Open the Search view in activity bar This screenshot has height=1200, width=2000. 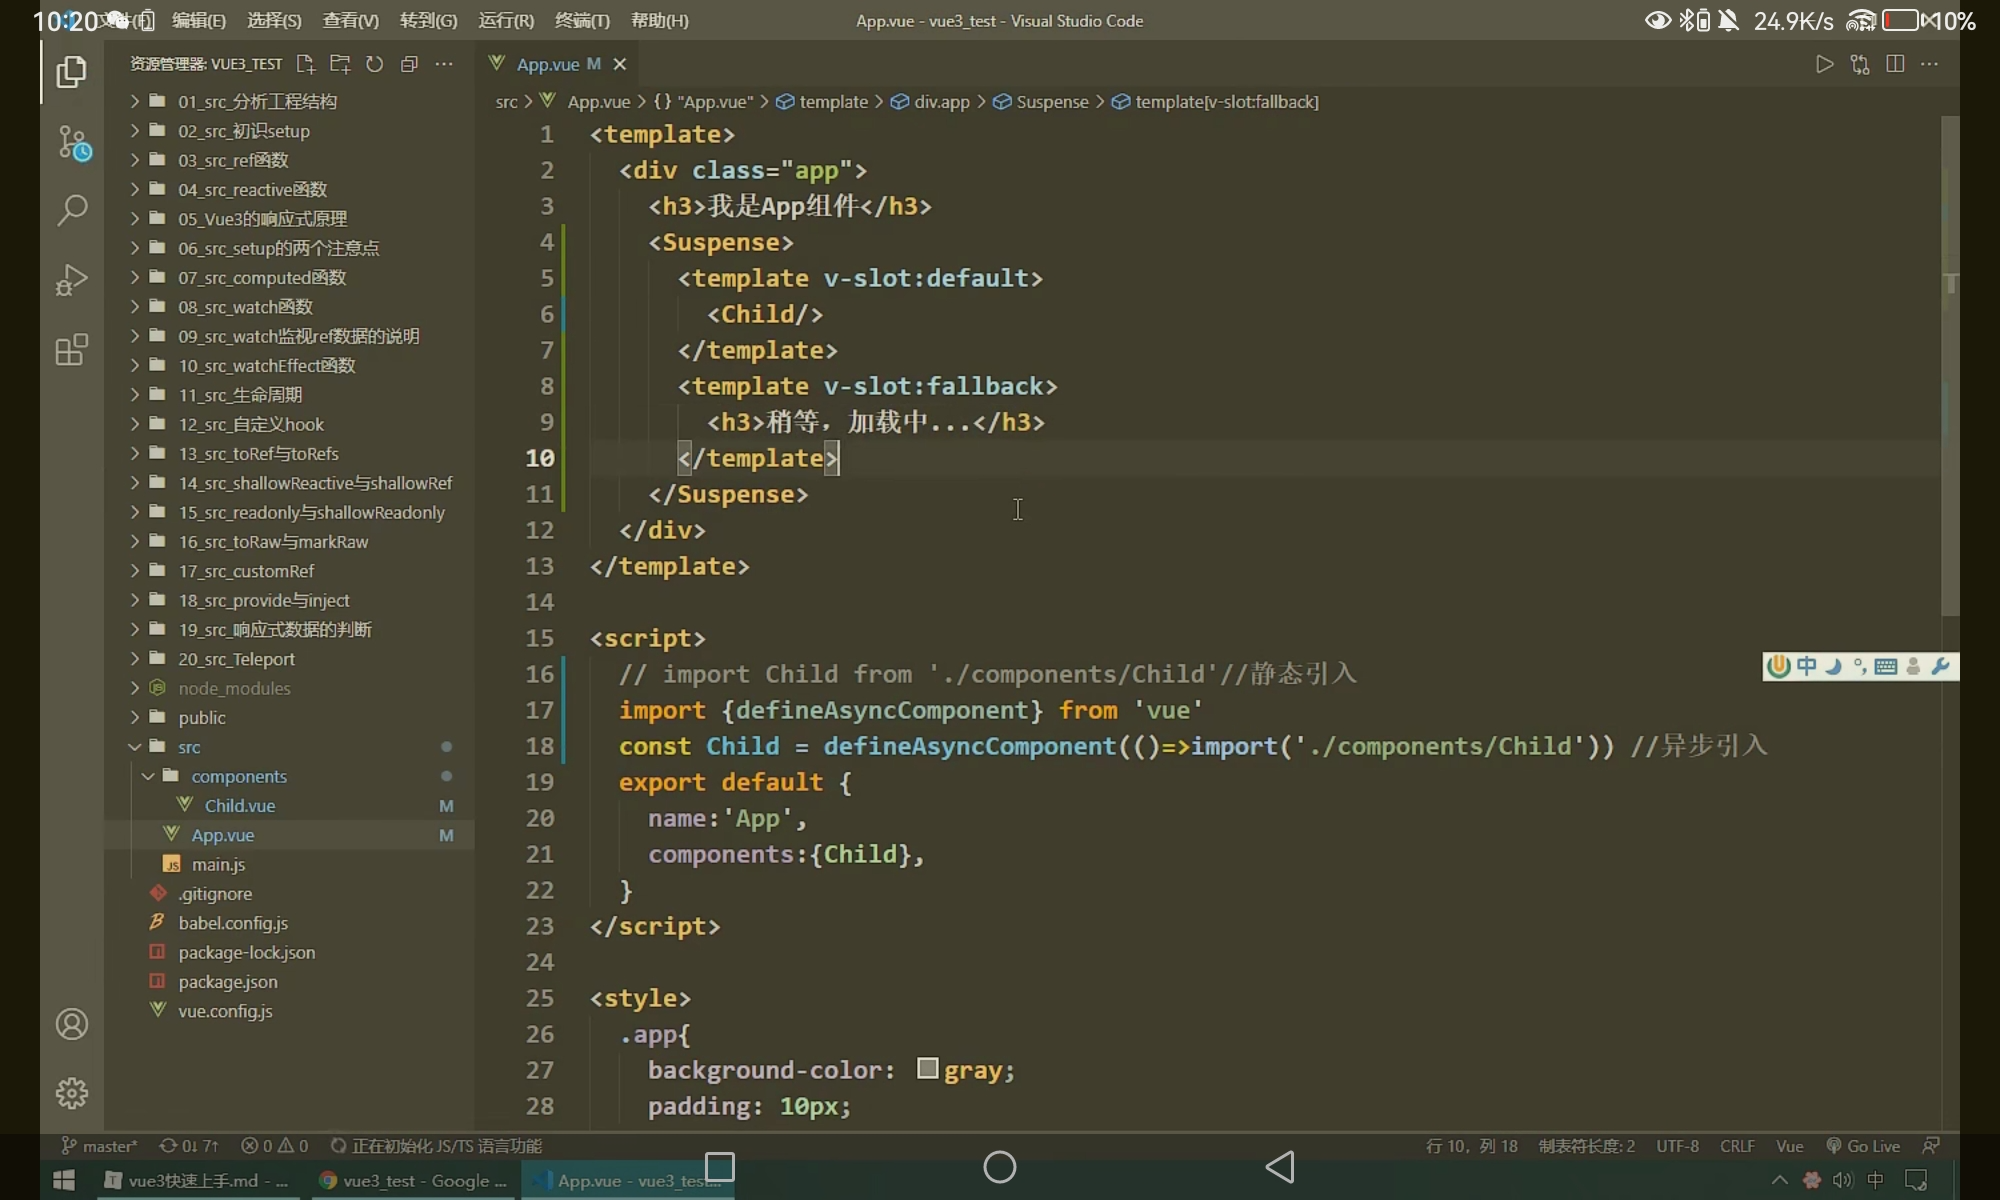72,210
